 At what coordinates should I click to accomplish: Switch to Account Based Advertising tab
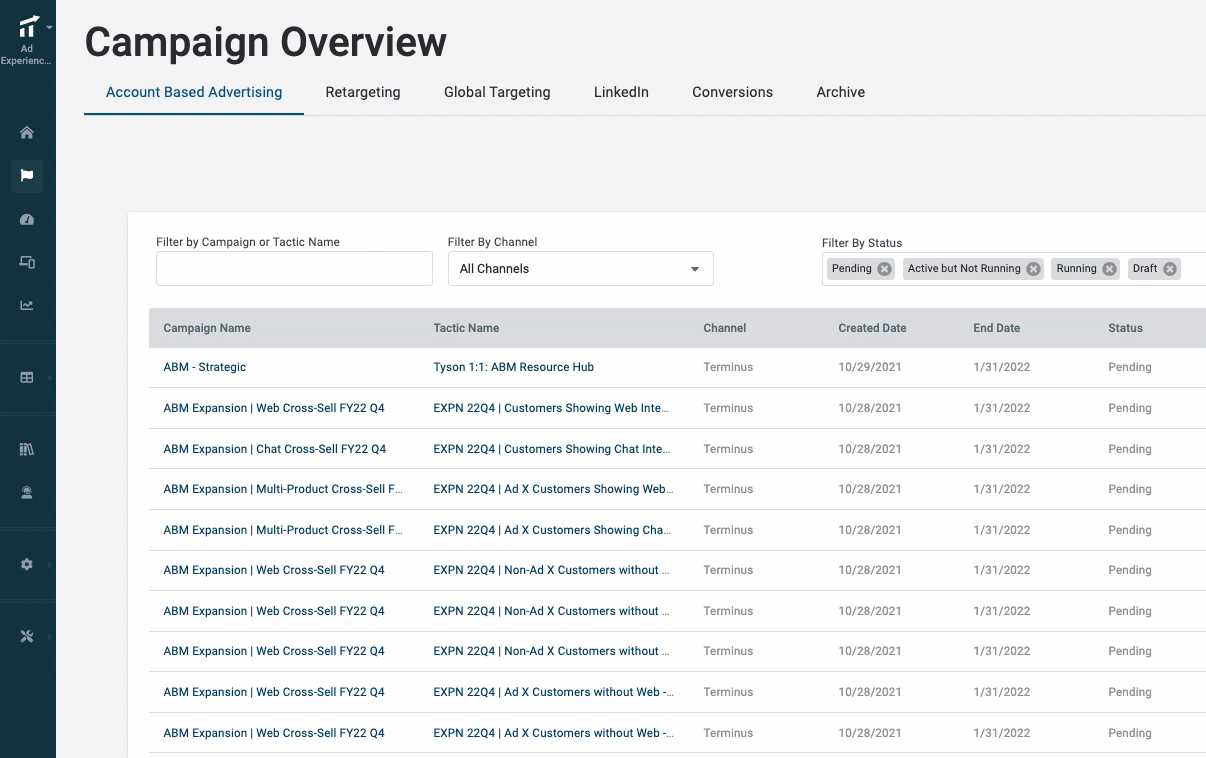point(194,92)
